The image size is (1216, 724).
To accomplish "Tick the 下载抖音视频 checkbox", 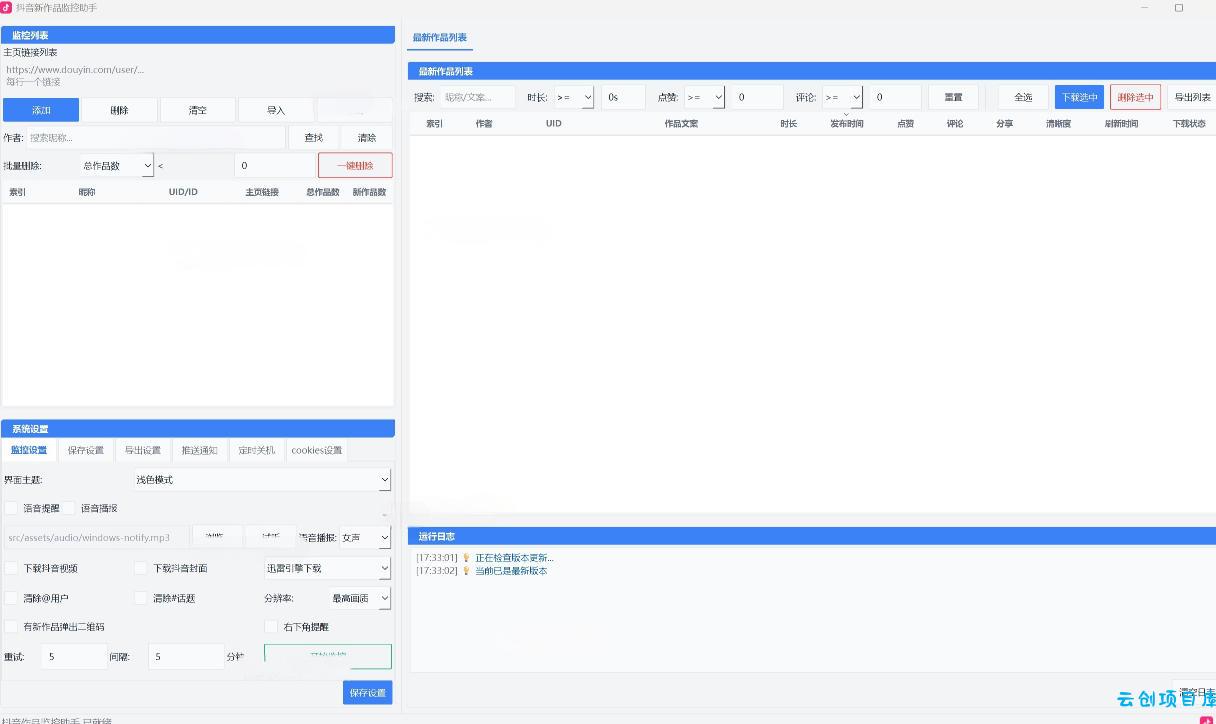I will point(11,568).
